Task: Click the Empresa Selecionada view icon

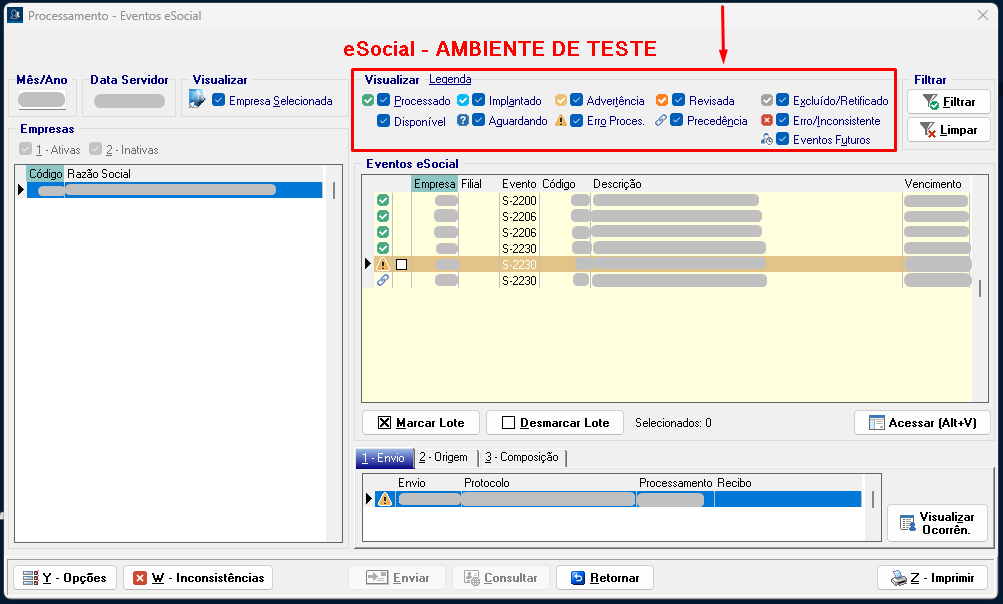Action: (x=197, y=100)
